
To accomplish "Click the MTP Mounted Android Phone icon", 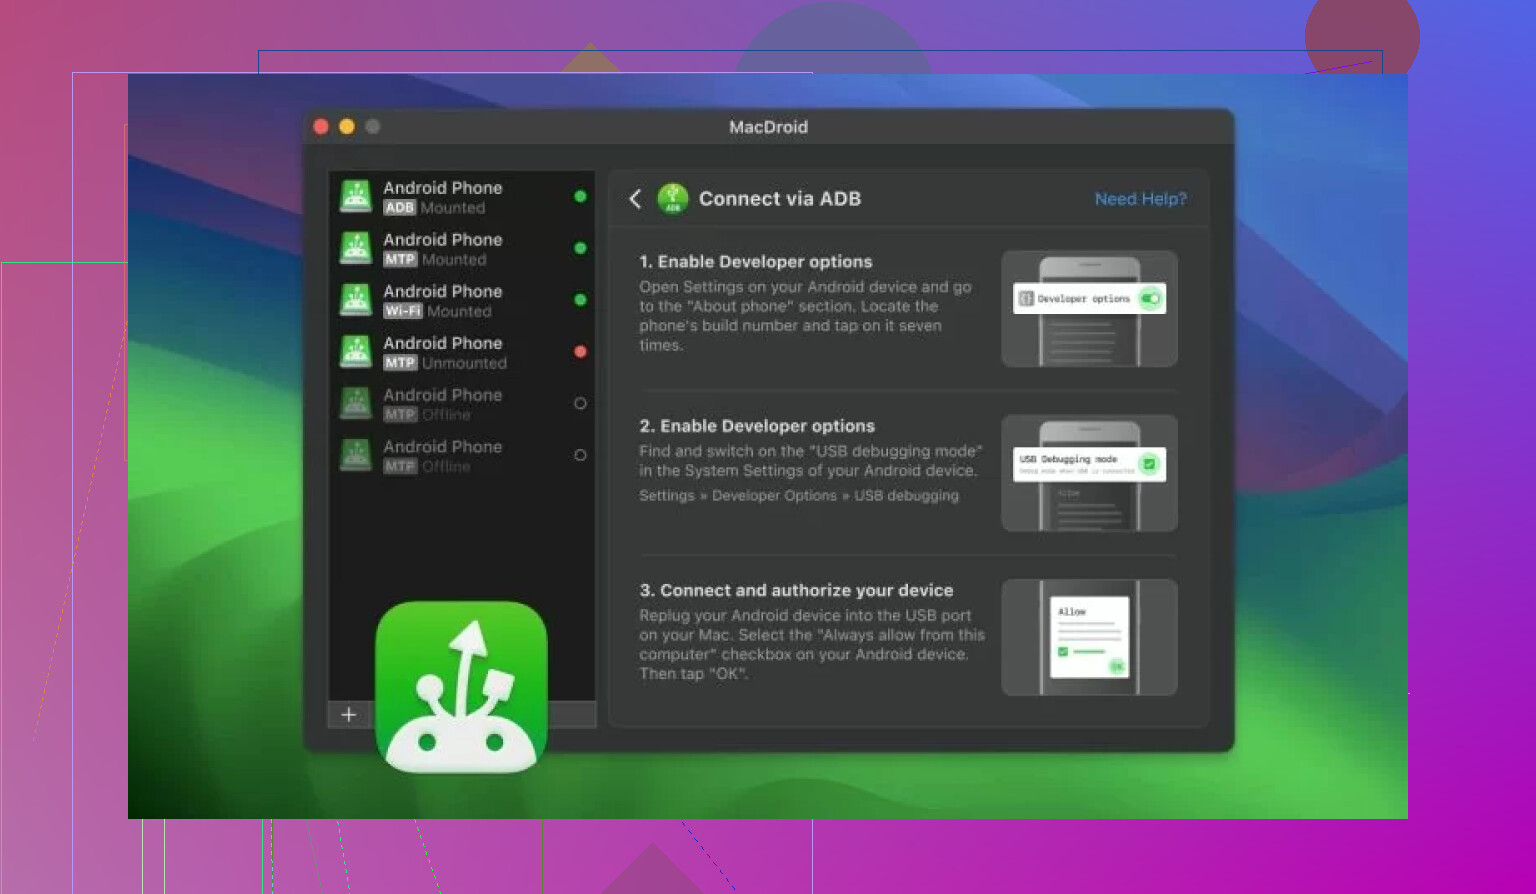I will 356,248.
